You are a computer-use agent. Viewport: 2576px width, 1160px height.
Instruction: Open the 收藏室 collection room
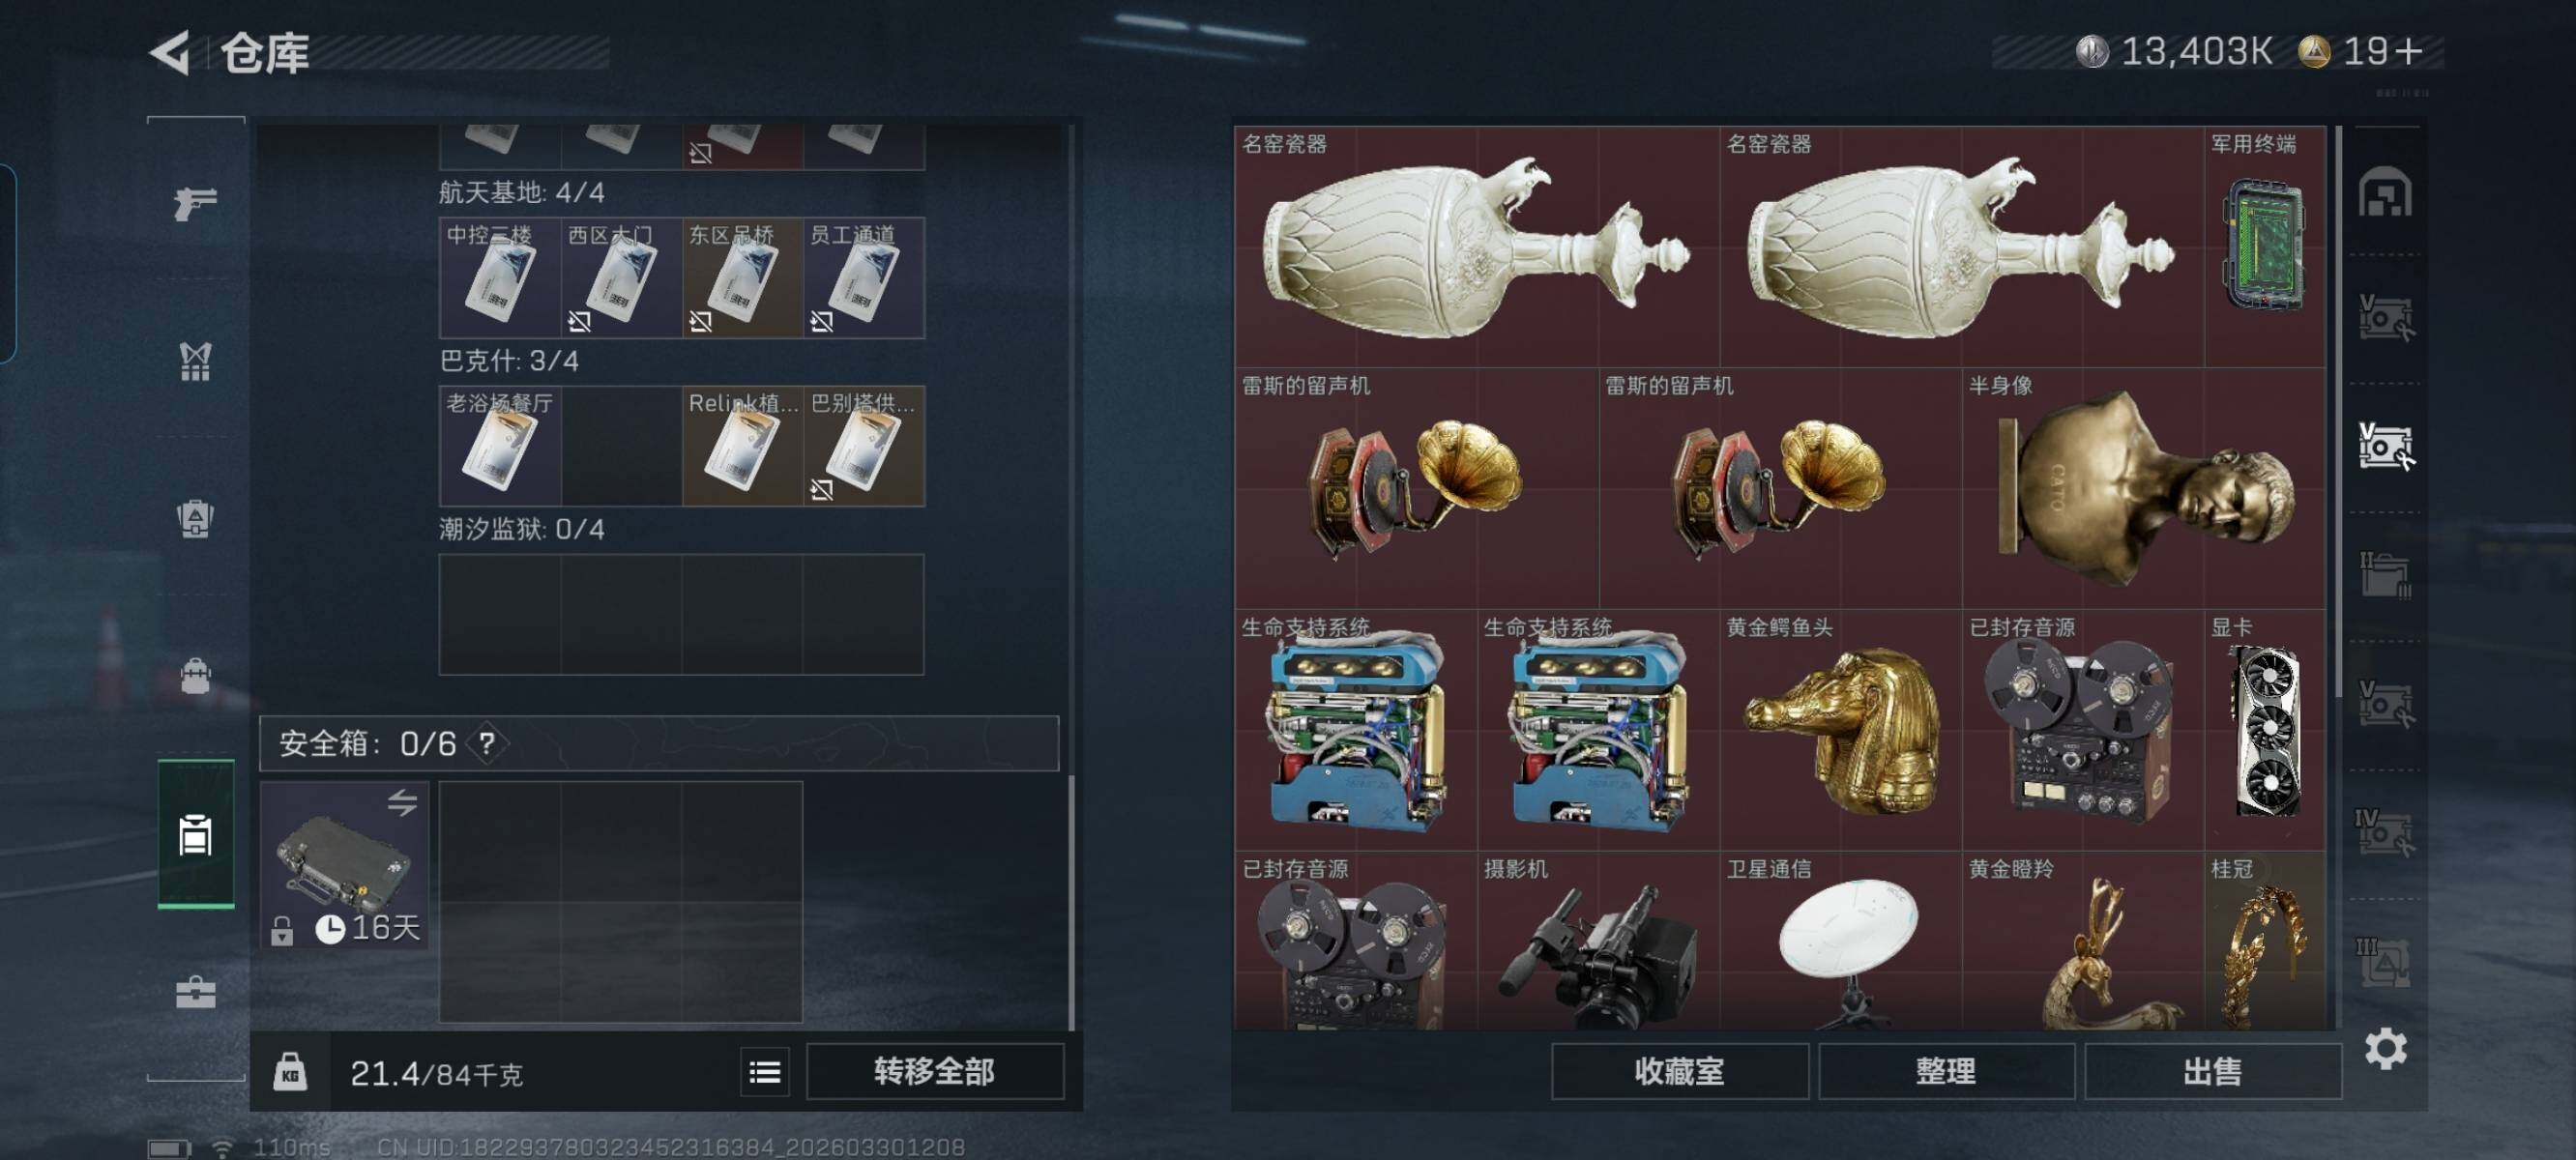(x=1679, y=1072)
